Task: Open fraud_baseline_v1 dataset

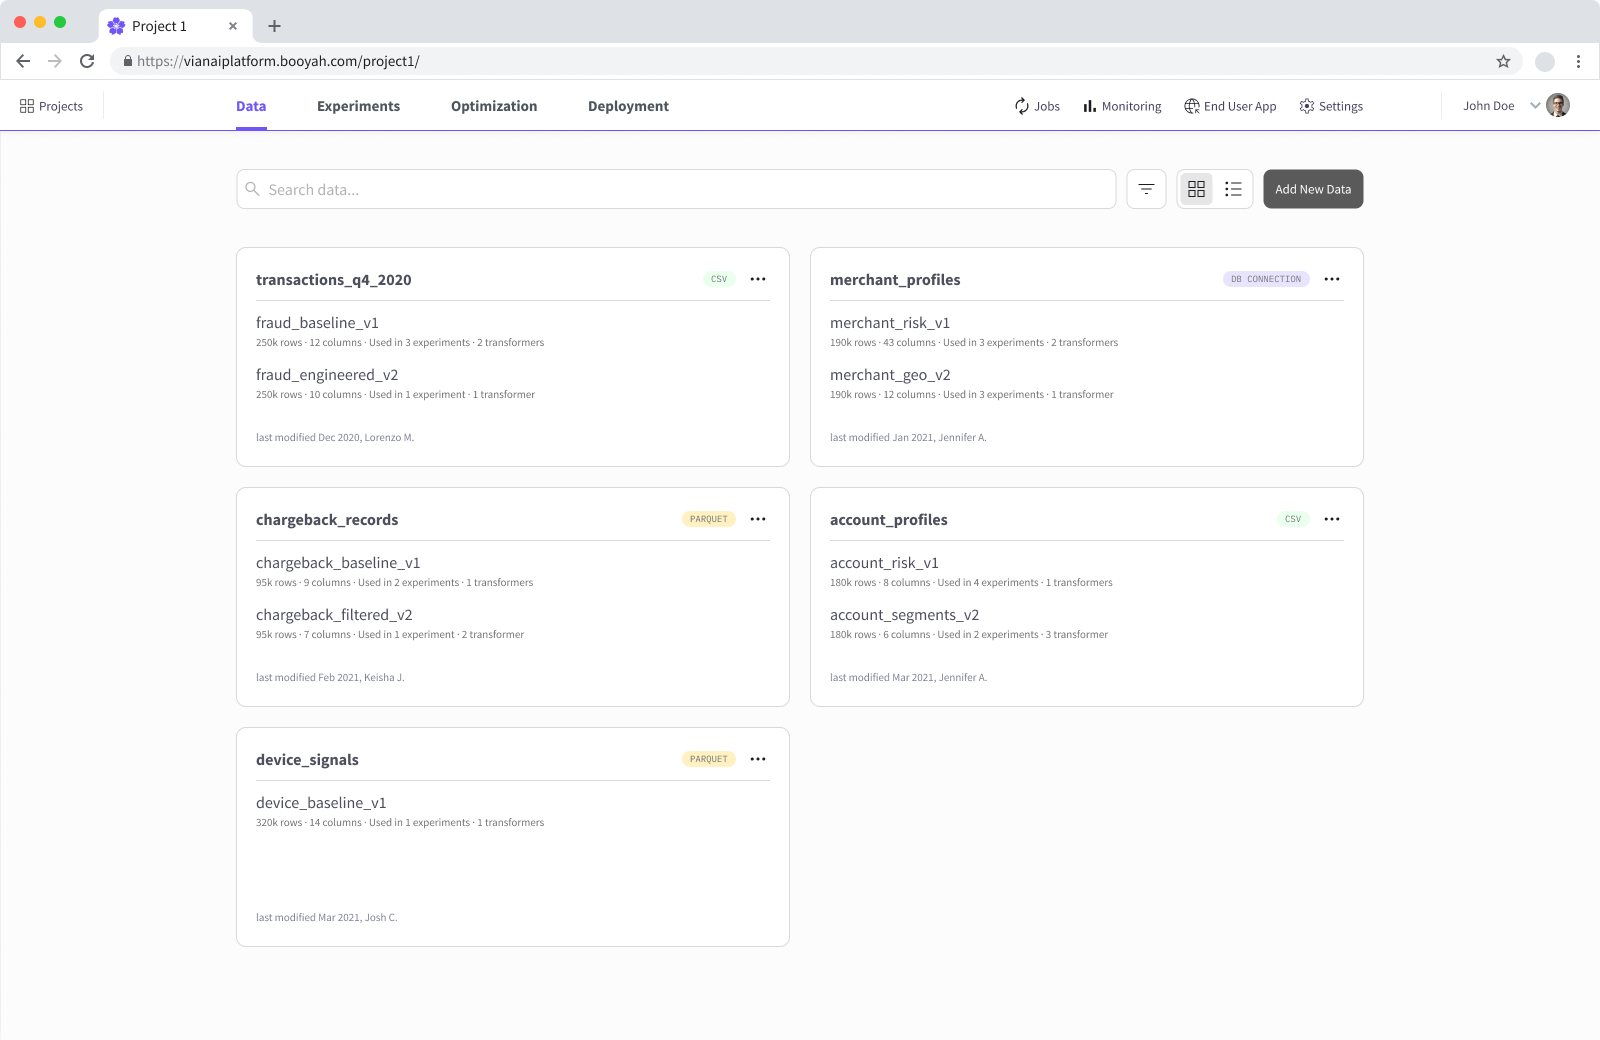Action: [317, 323]
